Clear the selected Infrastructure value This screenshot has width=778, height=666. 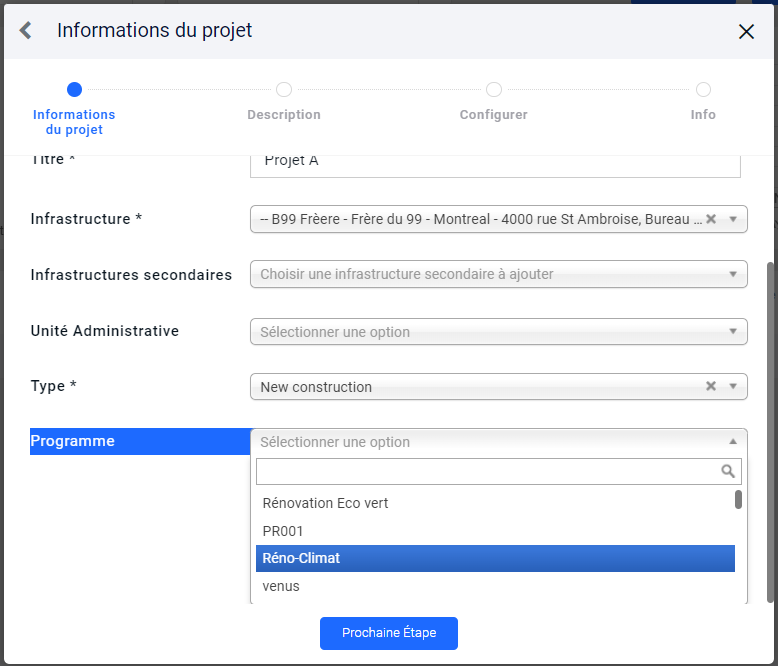click(711, 219)
